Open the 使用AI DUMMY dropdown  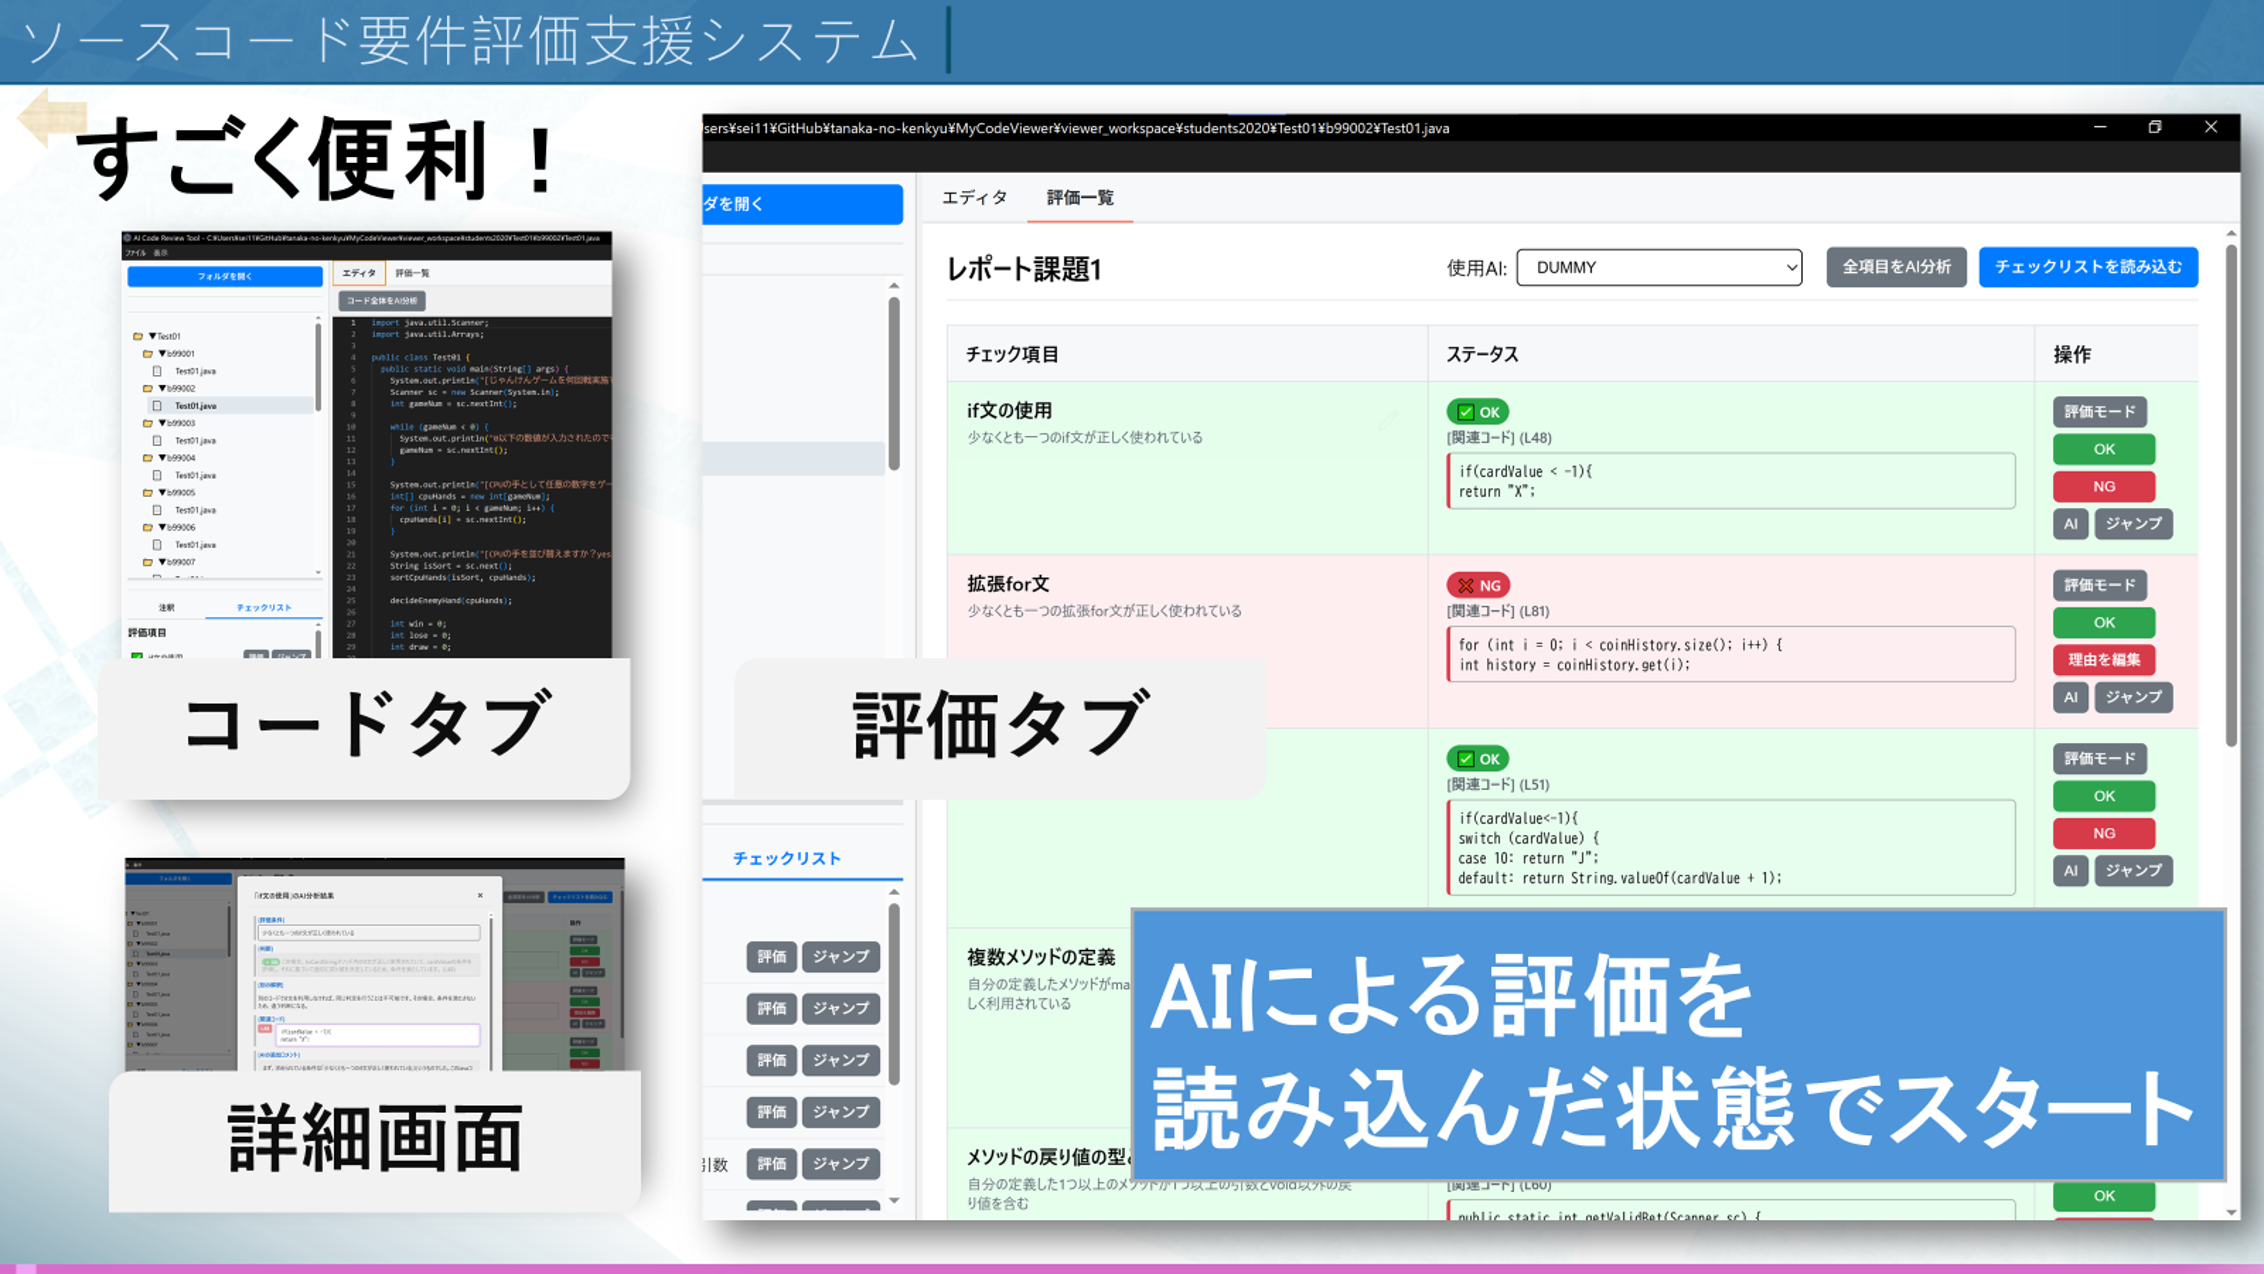(x=1658, y=267)
